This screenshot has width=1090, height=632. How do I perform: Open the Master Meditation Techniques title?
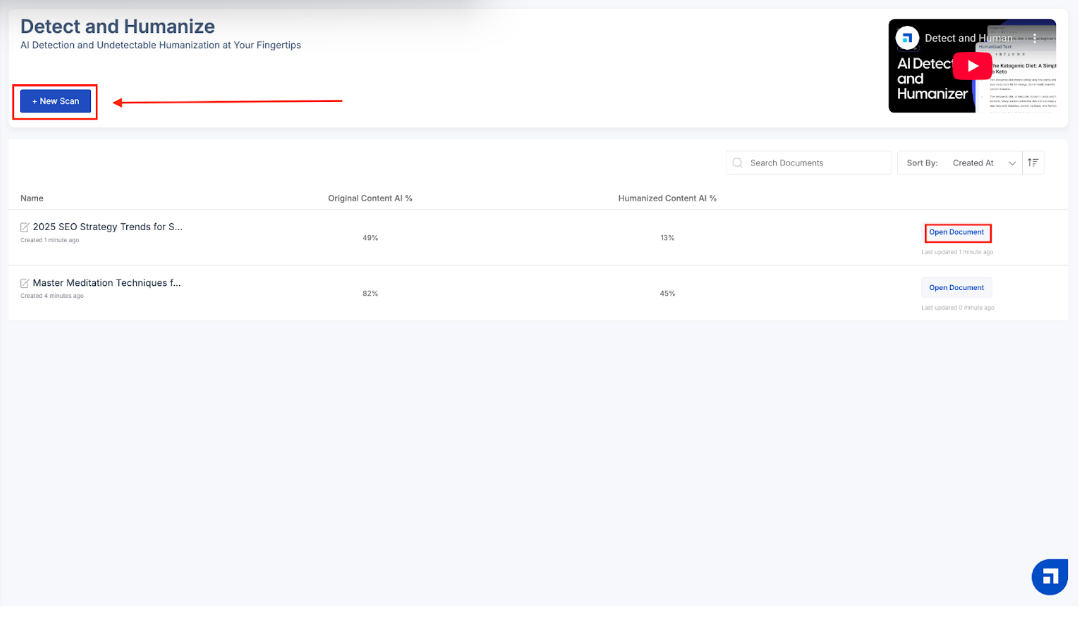(x=107, y=283)
